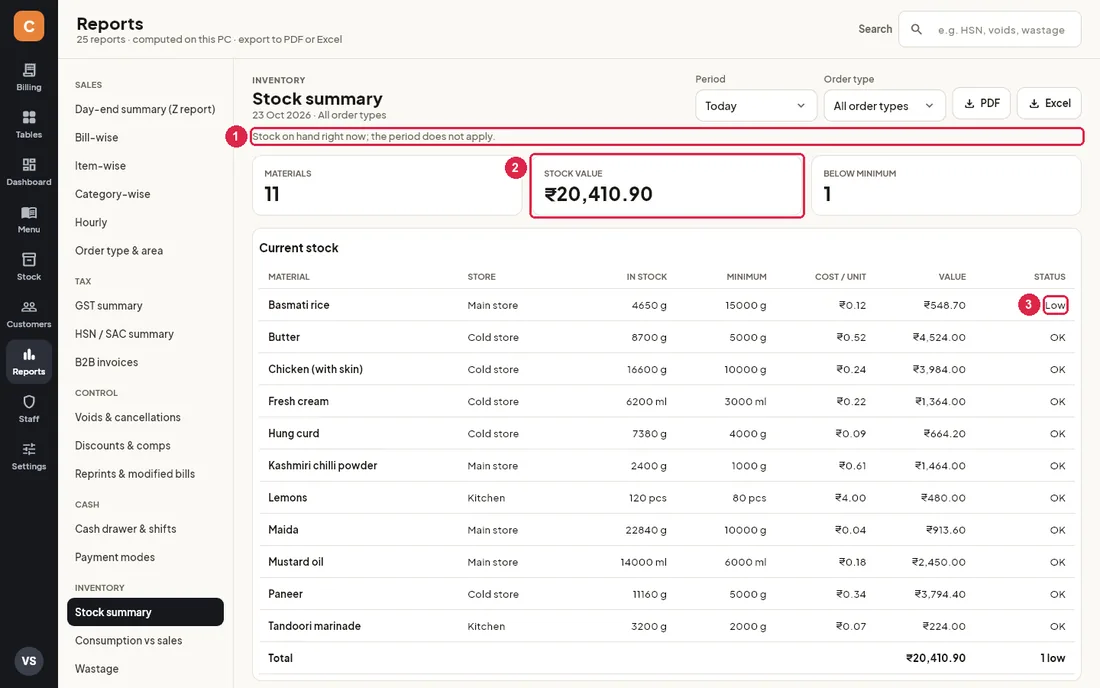Click the Paneer material name
Viewport: 1100px width, 688px height.
tap(285, 594)
